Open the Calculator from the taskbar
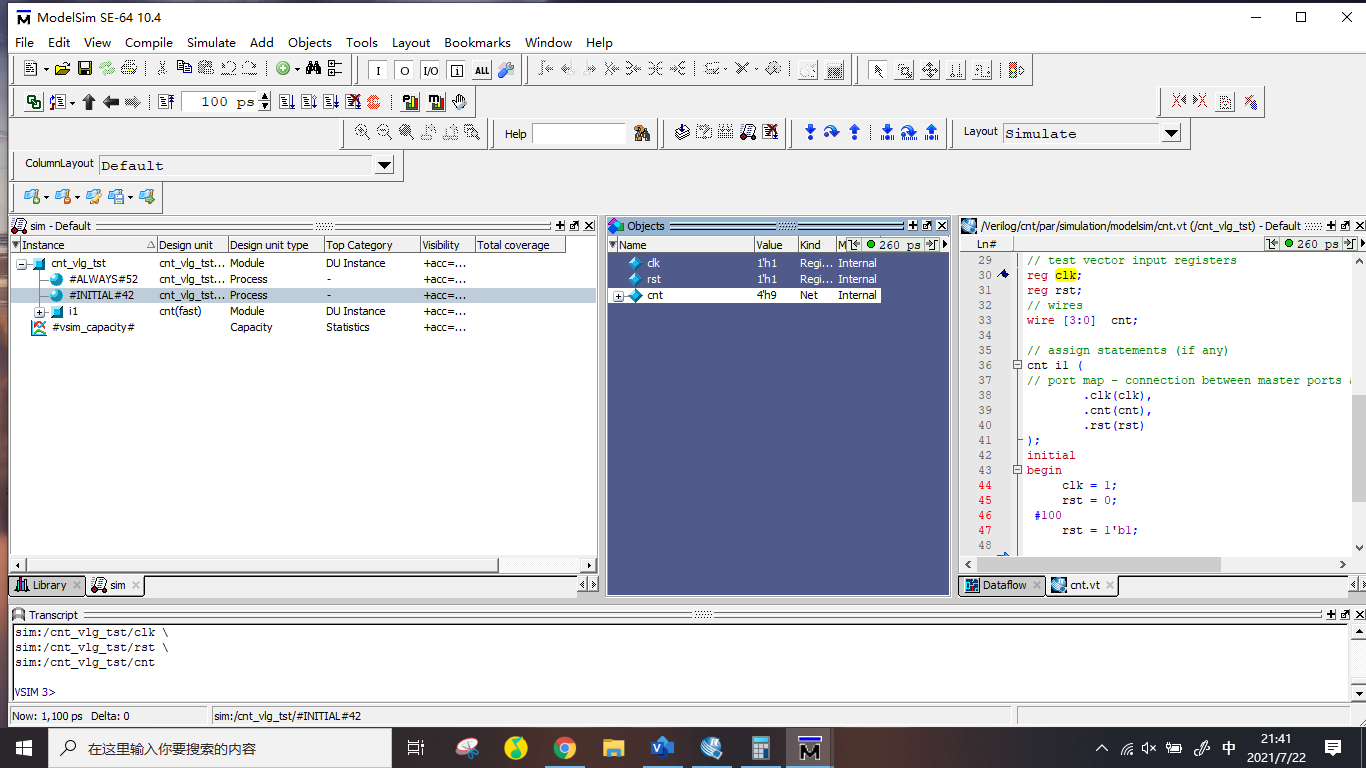The height and width of the screenshot is (768, 1366). click(x=761, y=748)
